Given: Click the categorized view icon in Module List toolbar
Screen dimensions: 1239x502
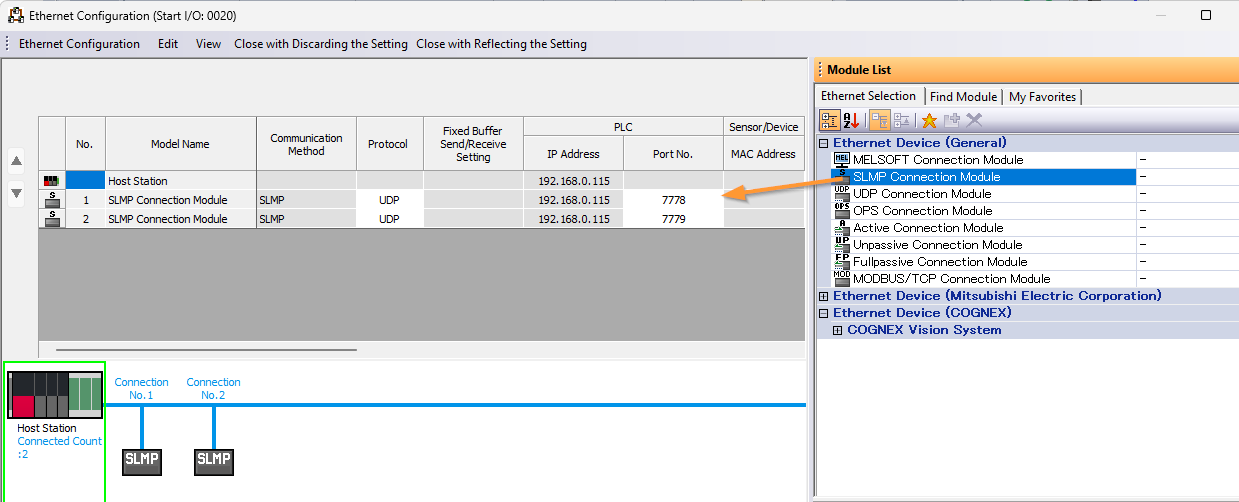Looking at the screenshot, I should point(830,120).
